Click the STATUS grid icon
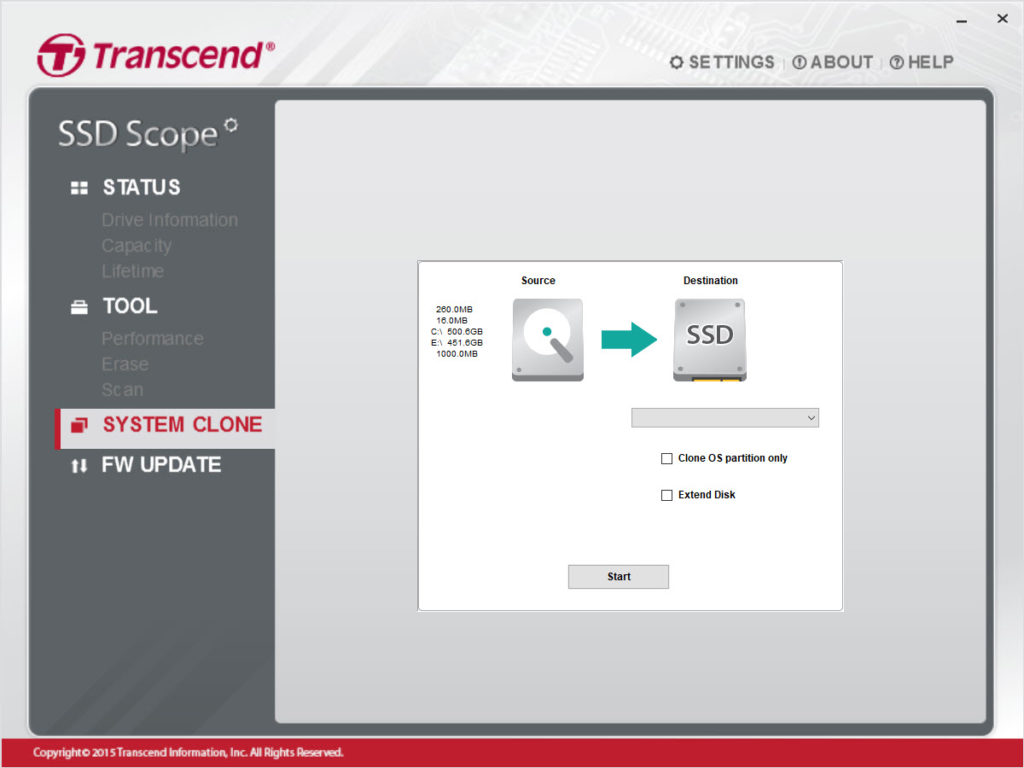The height and width of the screenshot is (768, 1024). tap(79, 188)
